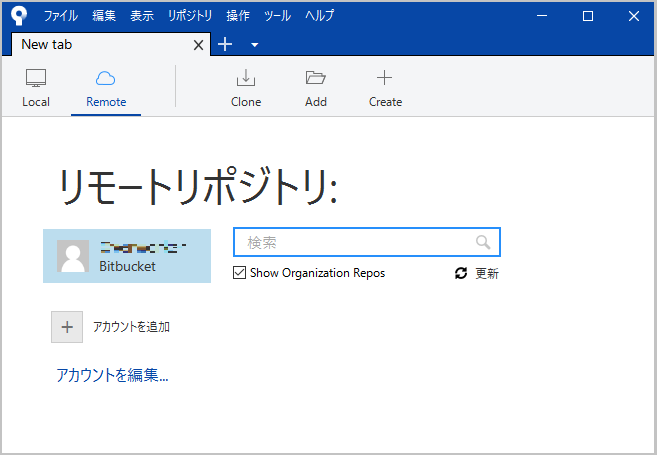Open the リポジトリ menu
Screen dimensions: 657x455
(x=190, y=16)
